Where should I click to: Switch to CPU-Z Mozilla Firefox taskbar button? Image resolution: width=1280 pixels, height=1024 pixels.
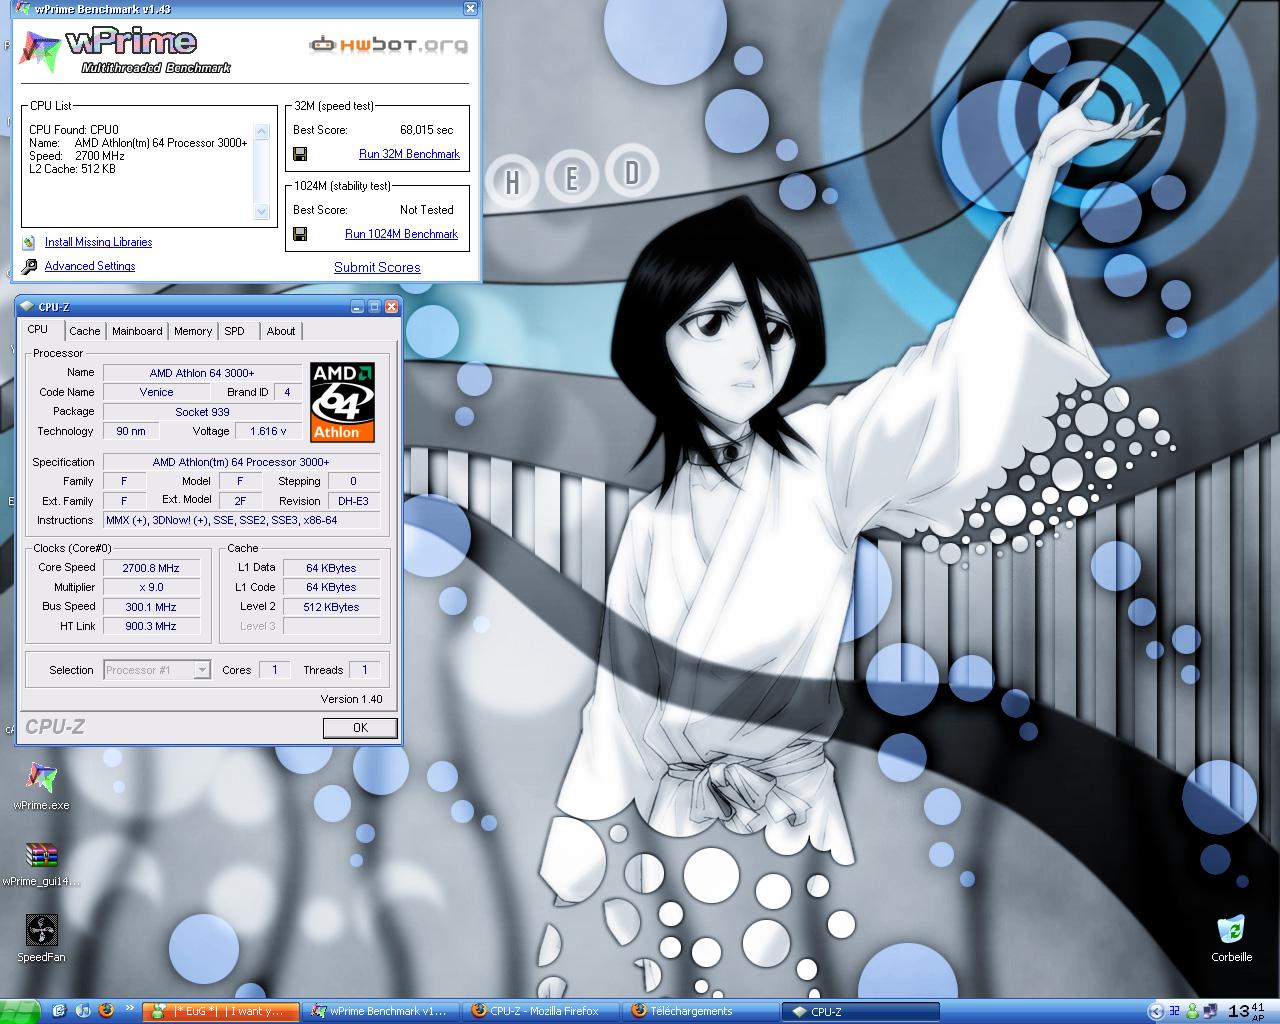pos(540,1011)
